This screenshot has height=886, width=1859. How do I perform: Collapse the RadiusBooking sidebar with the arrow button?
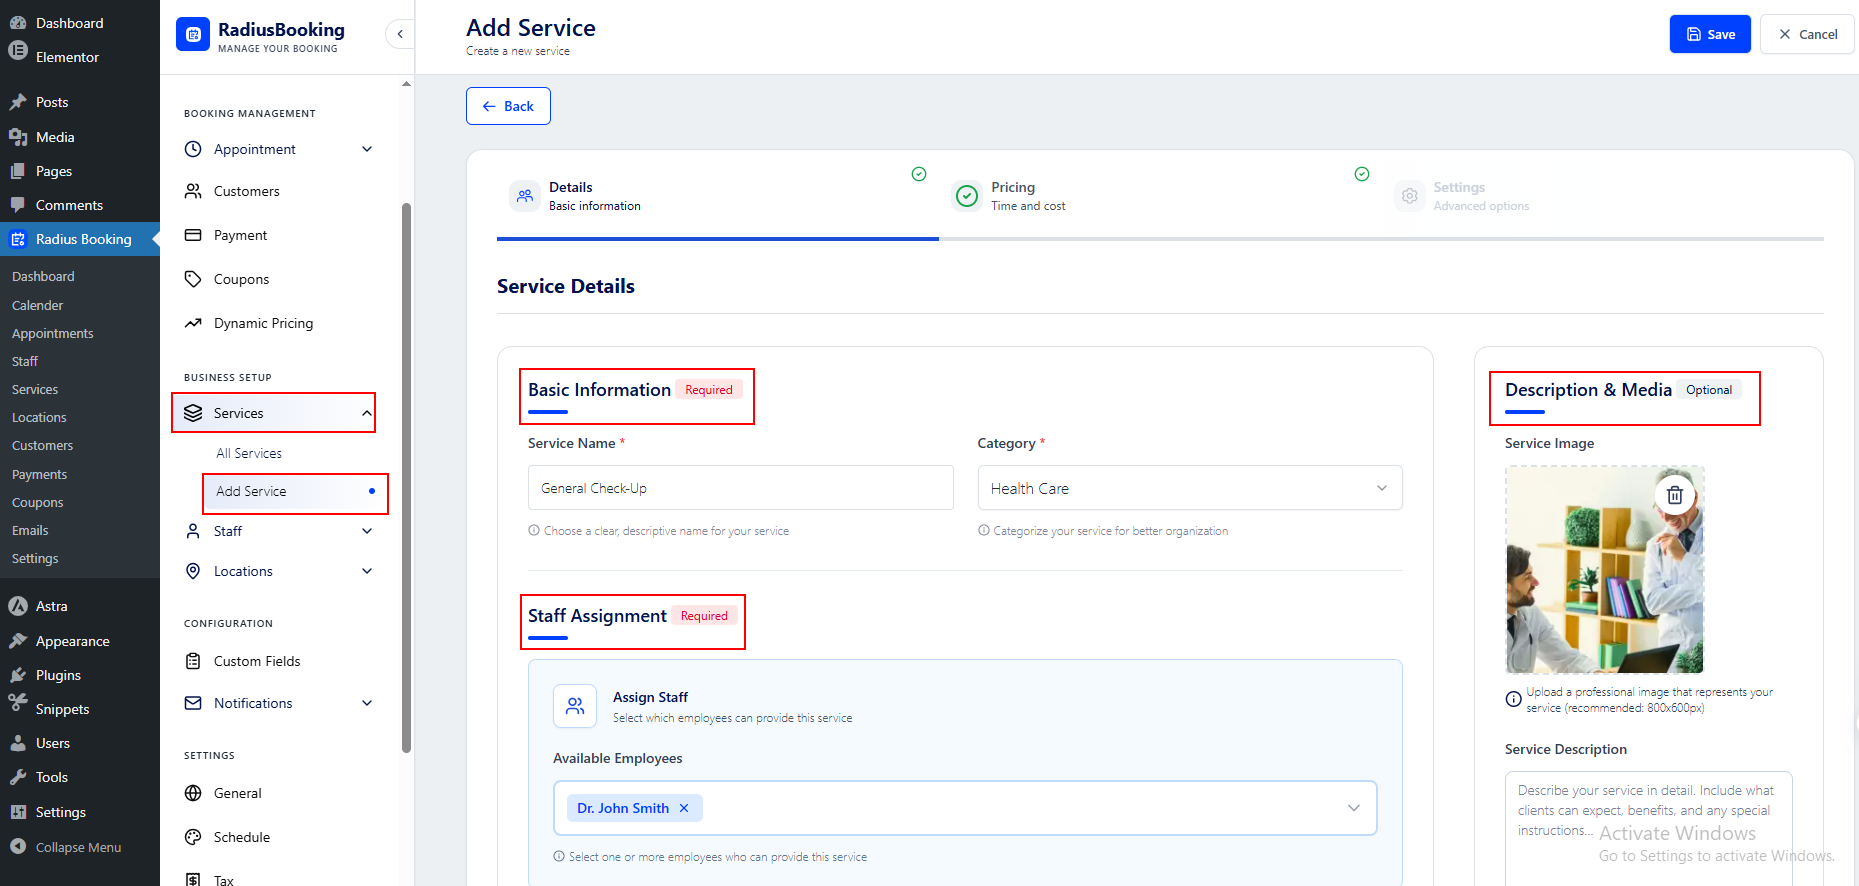click(400, 34)
